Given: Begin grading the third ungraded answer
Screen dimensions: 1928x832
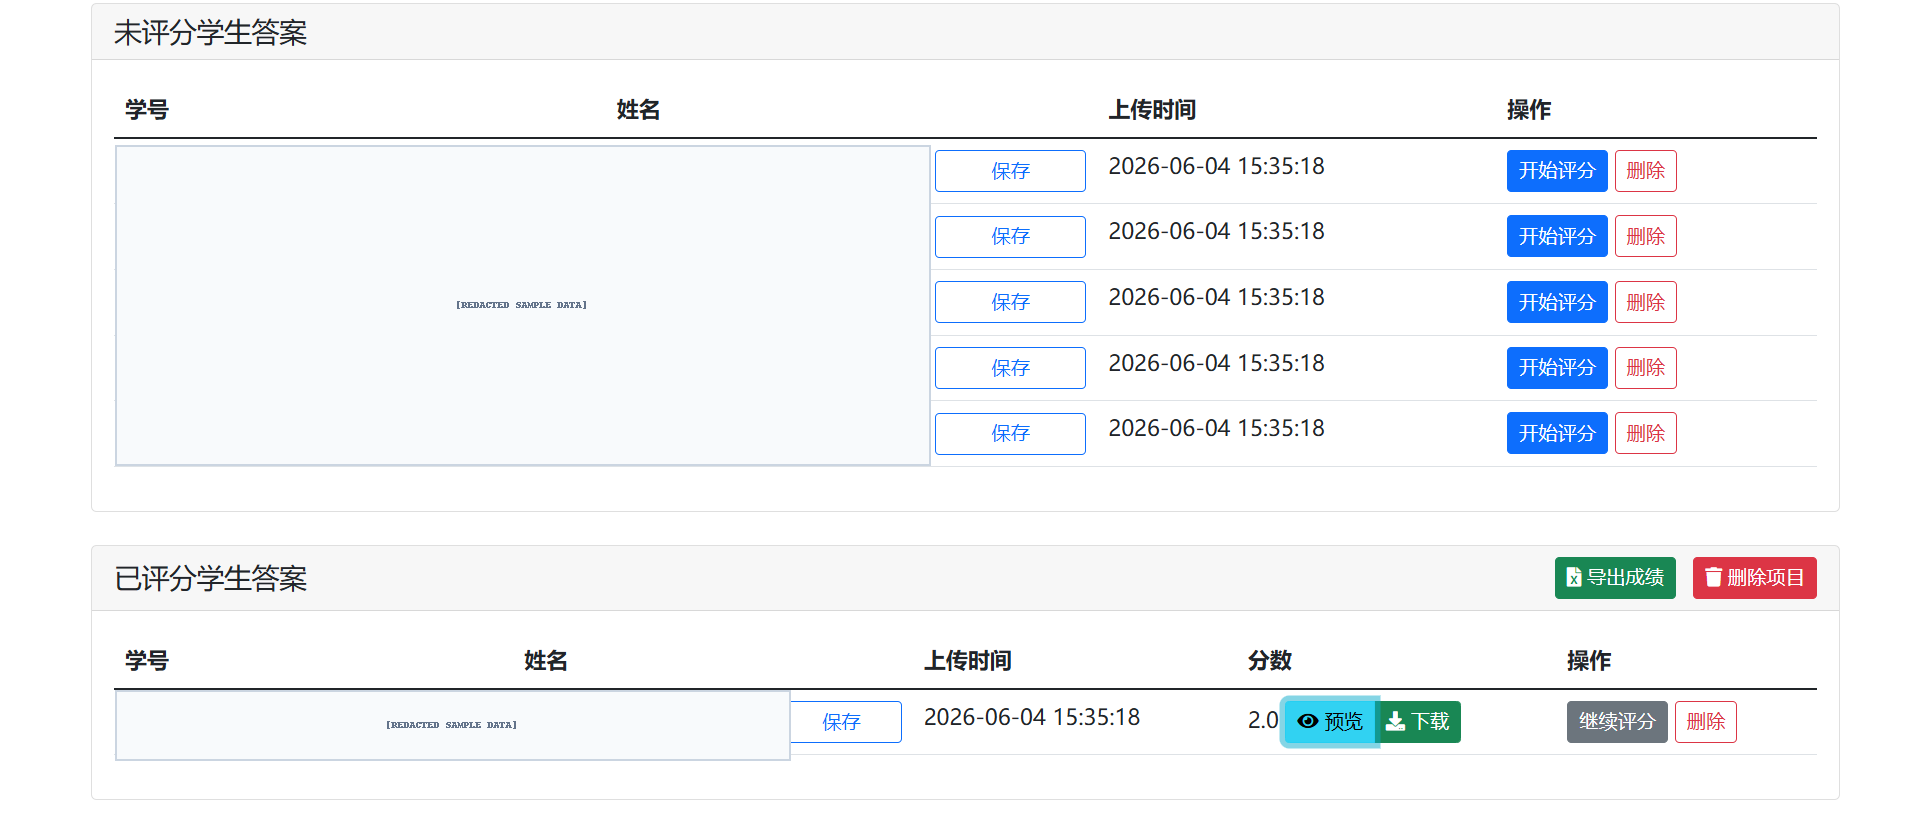Looking at the screenshot, I should point(1557,302).
